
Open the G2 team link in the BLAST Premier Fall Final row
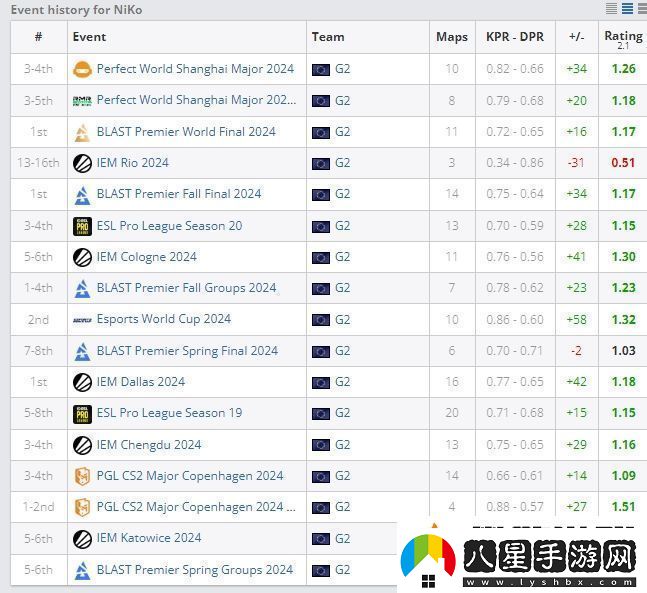click(x=342, y=194)
